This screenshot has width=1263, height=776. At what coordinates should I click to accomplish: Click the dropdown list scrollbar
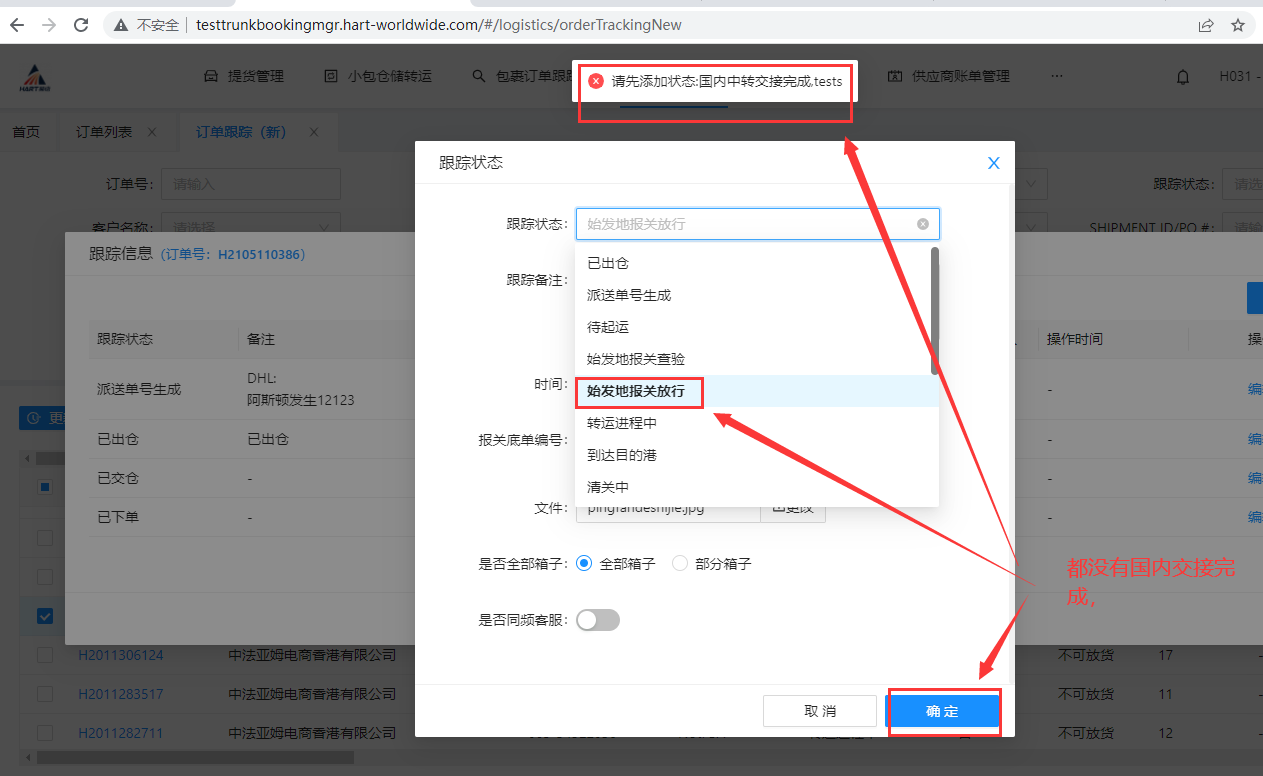coord(935,310)
